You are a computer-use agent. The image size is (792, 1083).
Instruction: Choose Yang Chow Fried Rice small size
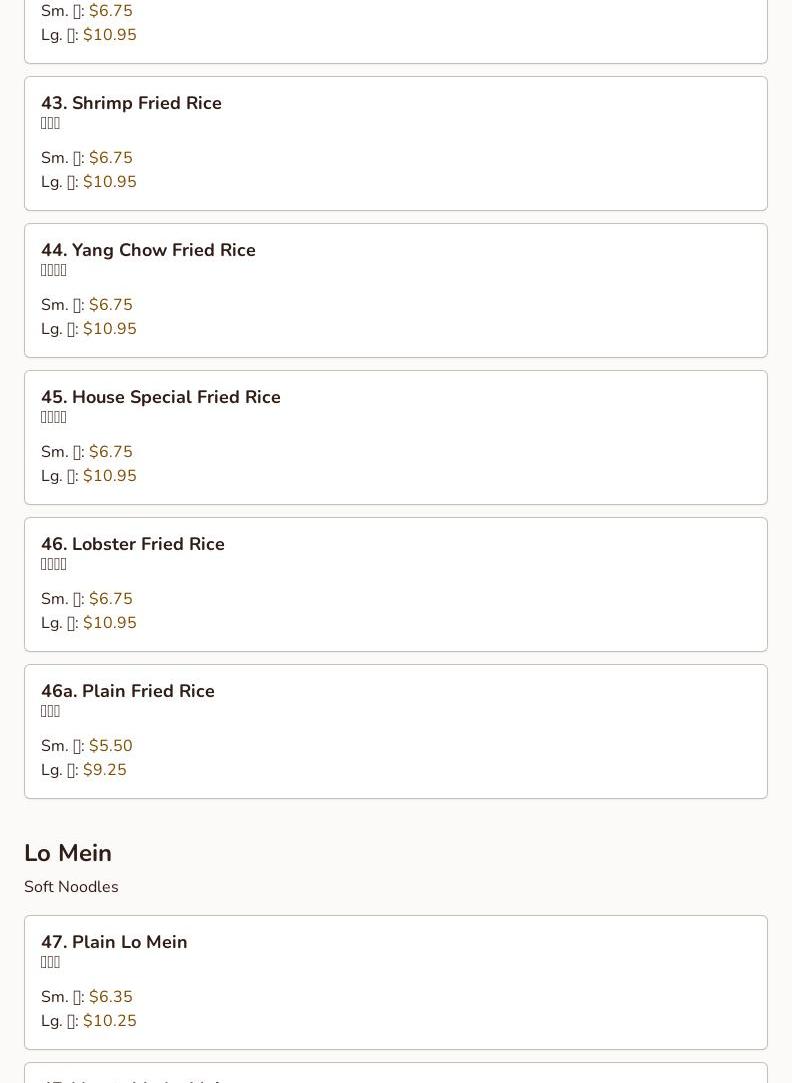(x=86, y=305)
